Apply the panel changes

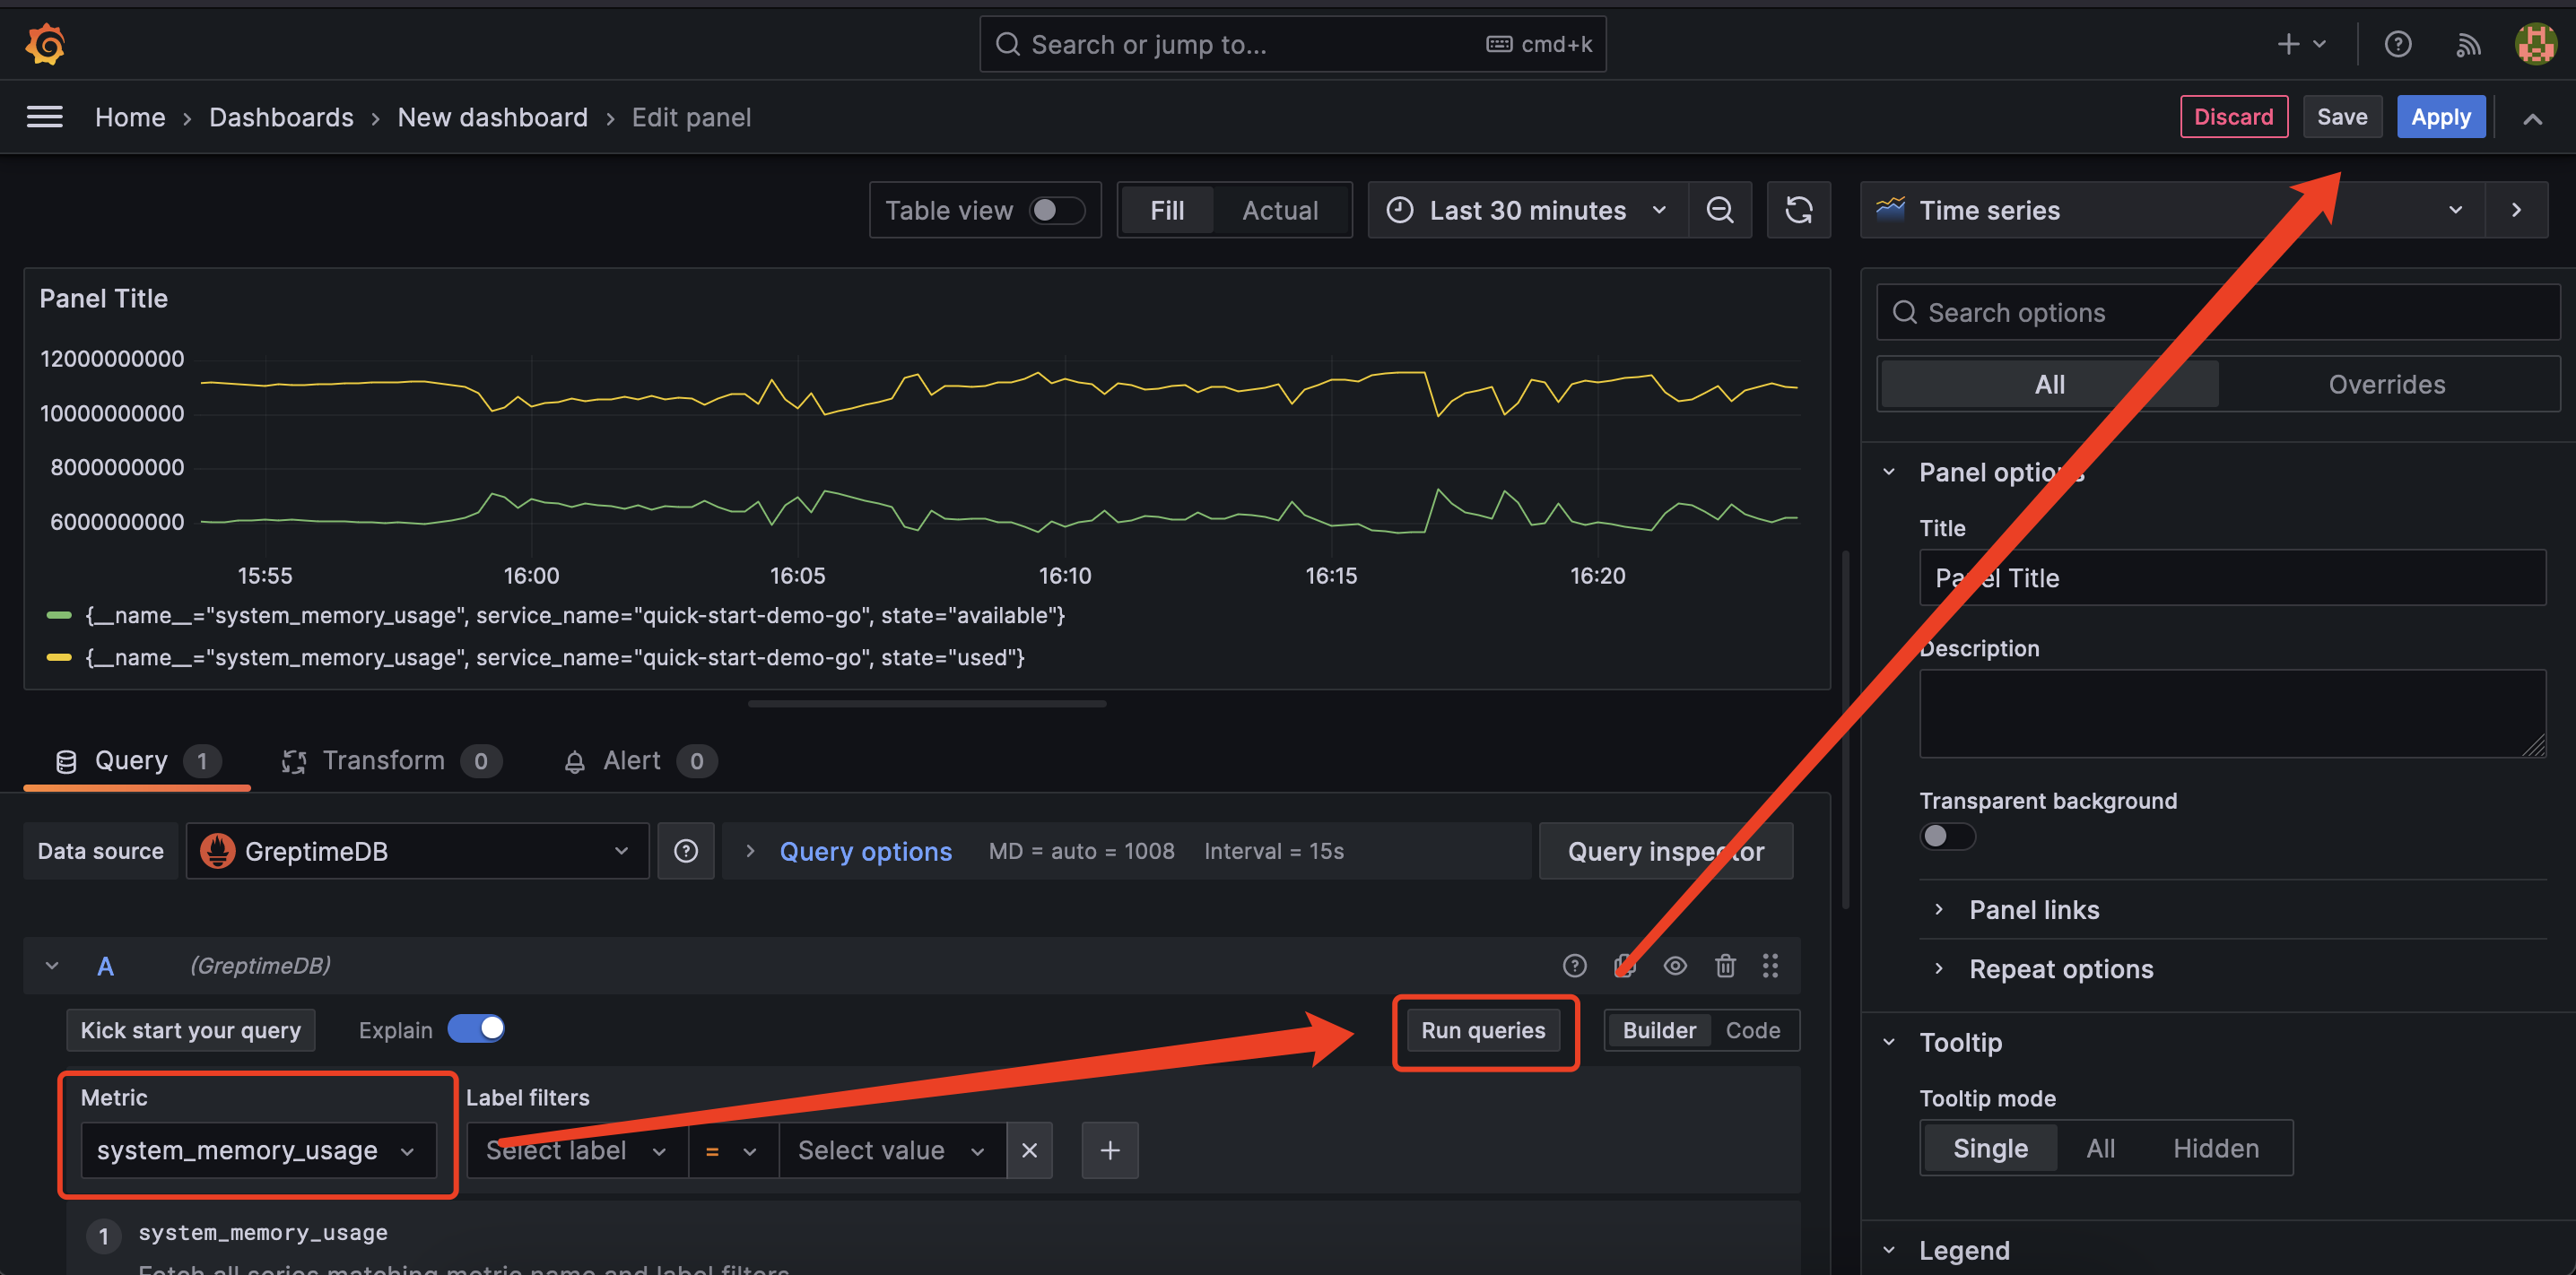coord(2440,116)
